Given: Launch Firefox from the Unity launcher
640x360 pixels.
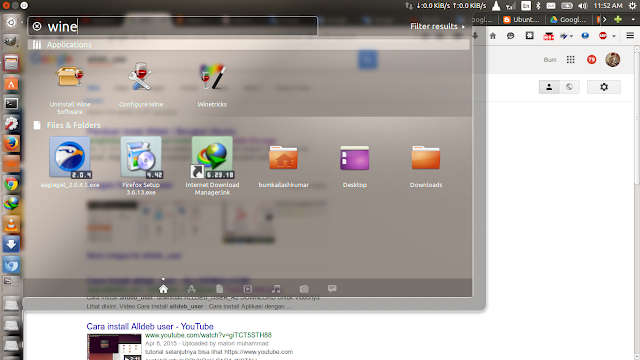Looking at the screenshot, I should (11, 144).
